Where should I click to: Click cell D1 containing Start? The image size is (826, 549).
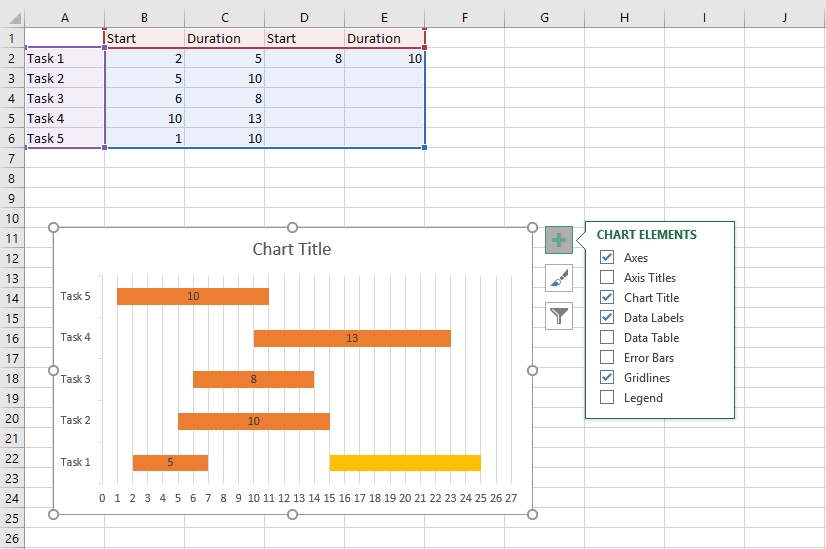click(x=304, y=38)
